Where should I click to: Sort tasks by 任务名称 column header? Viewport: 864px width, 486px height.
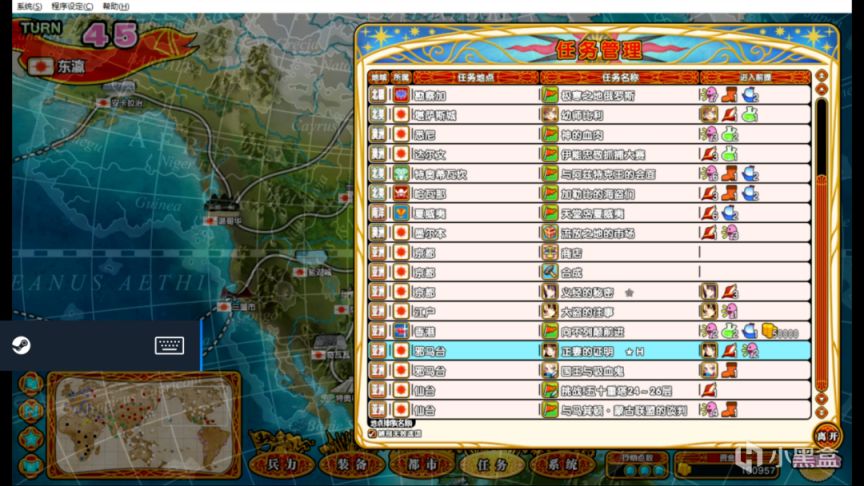point(620,78)
